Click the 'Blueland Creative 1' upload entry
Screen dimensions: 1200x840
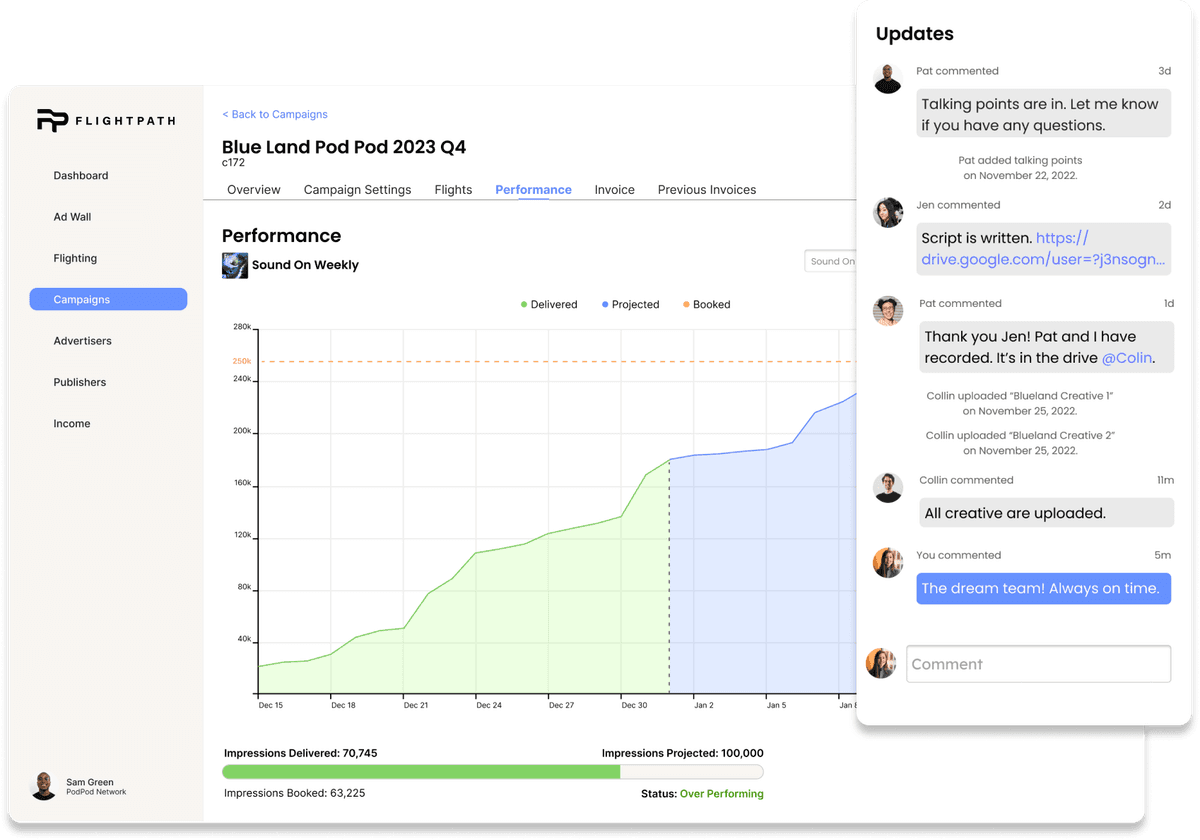pos(1020,403)
